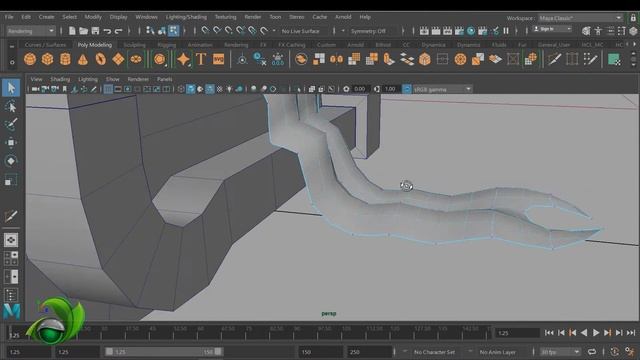640x360 pixels.
Task: Click the current frame field near playback controls
Action: click(x=517, y=333)
